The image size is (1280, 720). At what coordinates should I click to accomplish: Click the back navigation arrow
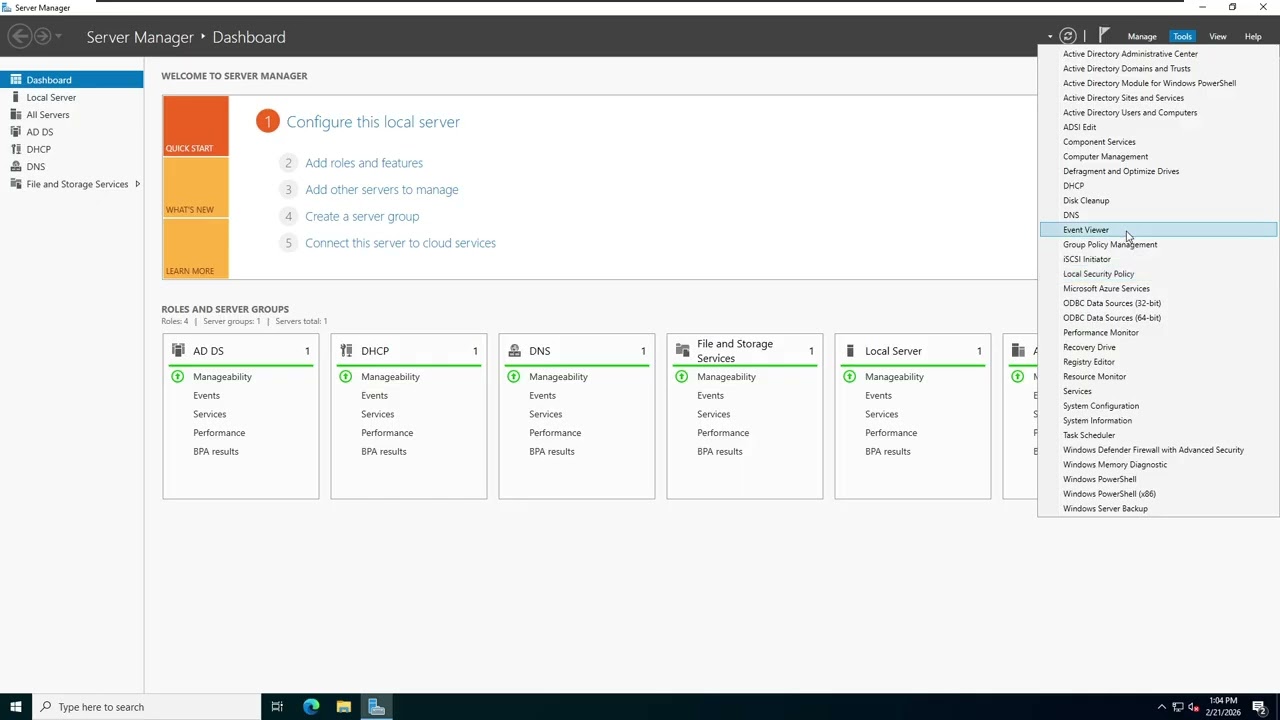click(x=19, y=37)
